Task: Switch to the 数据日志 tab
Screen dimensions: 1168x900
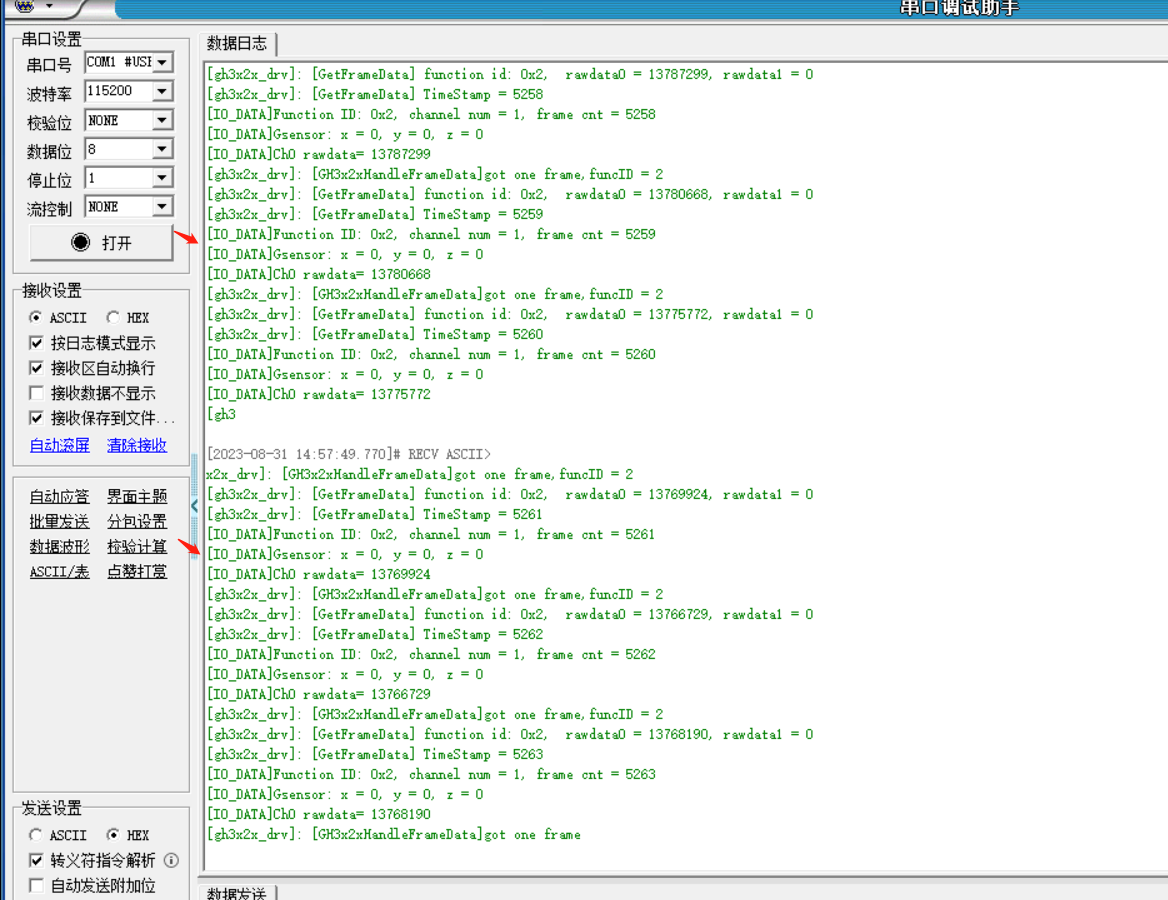Action: (237, 43)
